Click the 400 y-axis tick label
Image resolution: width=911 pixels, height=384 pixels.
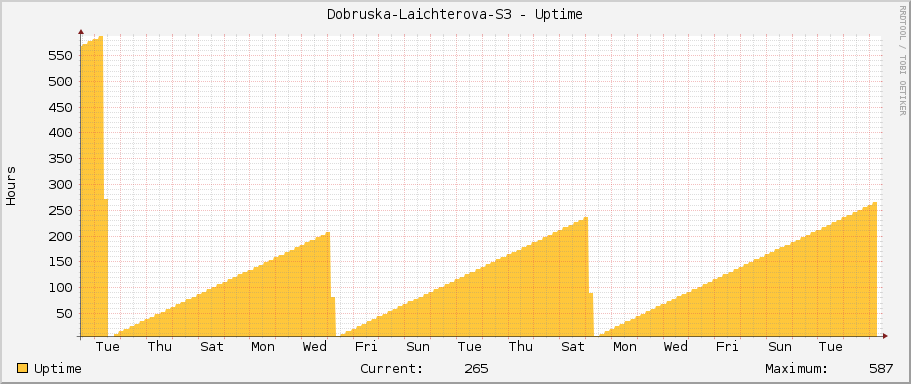[x=60, y=133]
